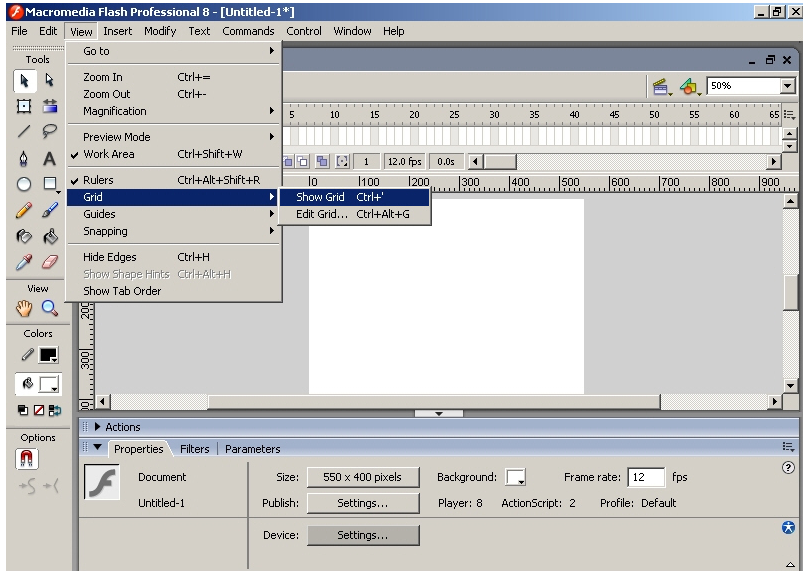Viewport: 803px width, 572px height.
Task: Expand the Preview Mode submenu
Action: (x=174, y=137)
